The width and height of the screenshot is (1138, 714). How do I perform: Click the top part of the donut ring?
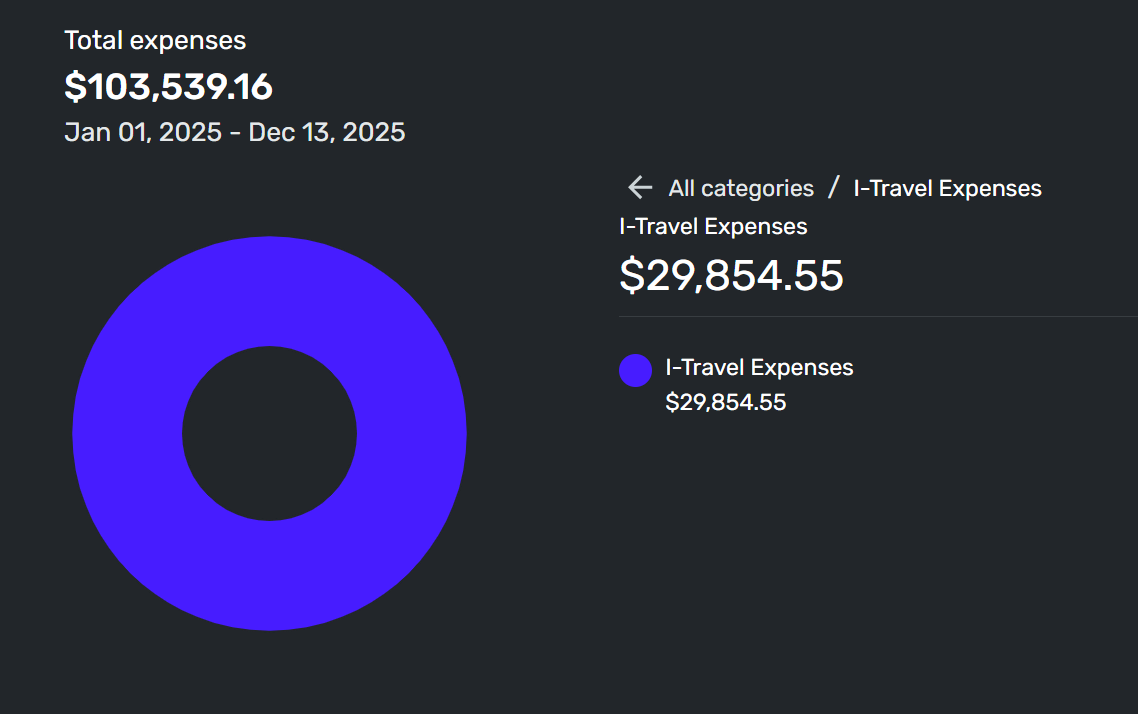point(269,290)
